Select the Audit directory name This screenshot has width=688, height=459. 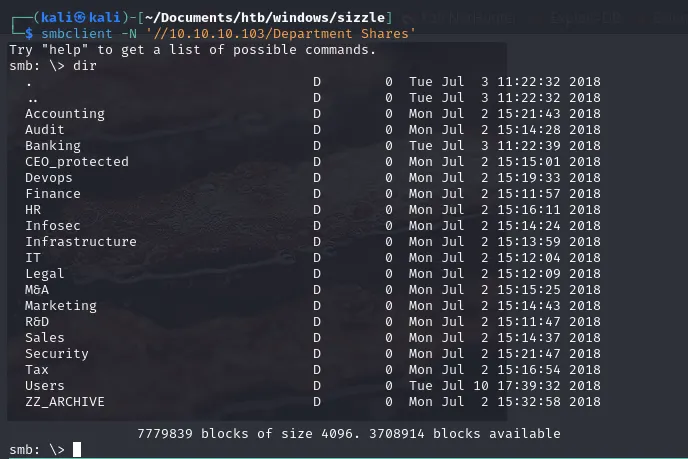(x=45, y=130)
